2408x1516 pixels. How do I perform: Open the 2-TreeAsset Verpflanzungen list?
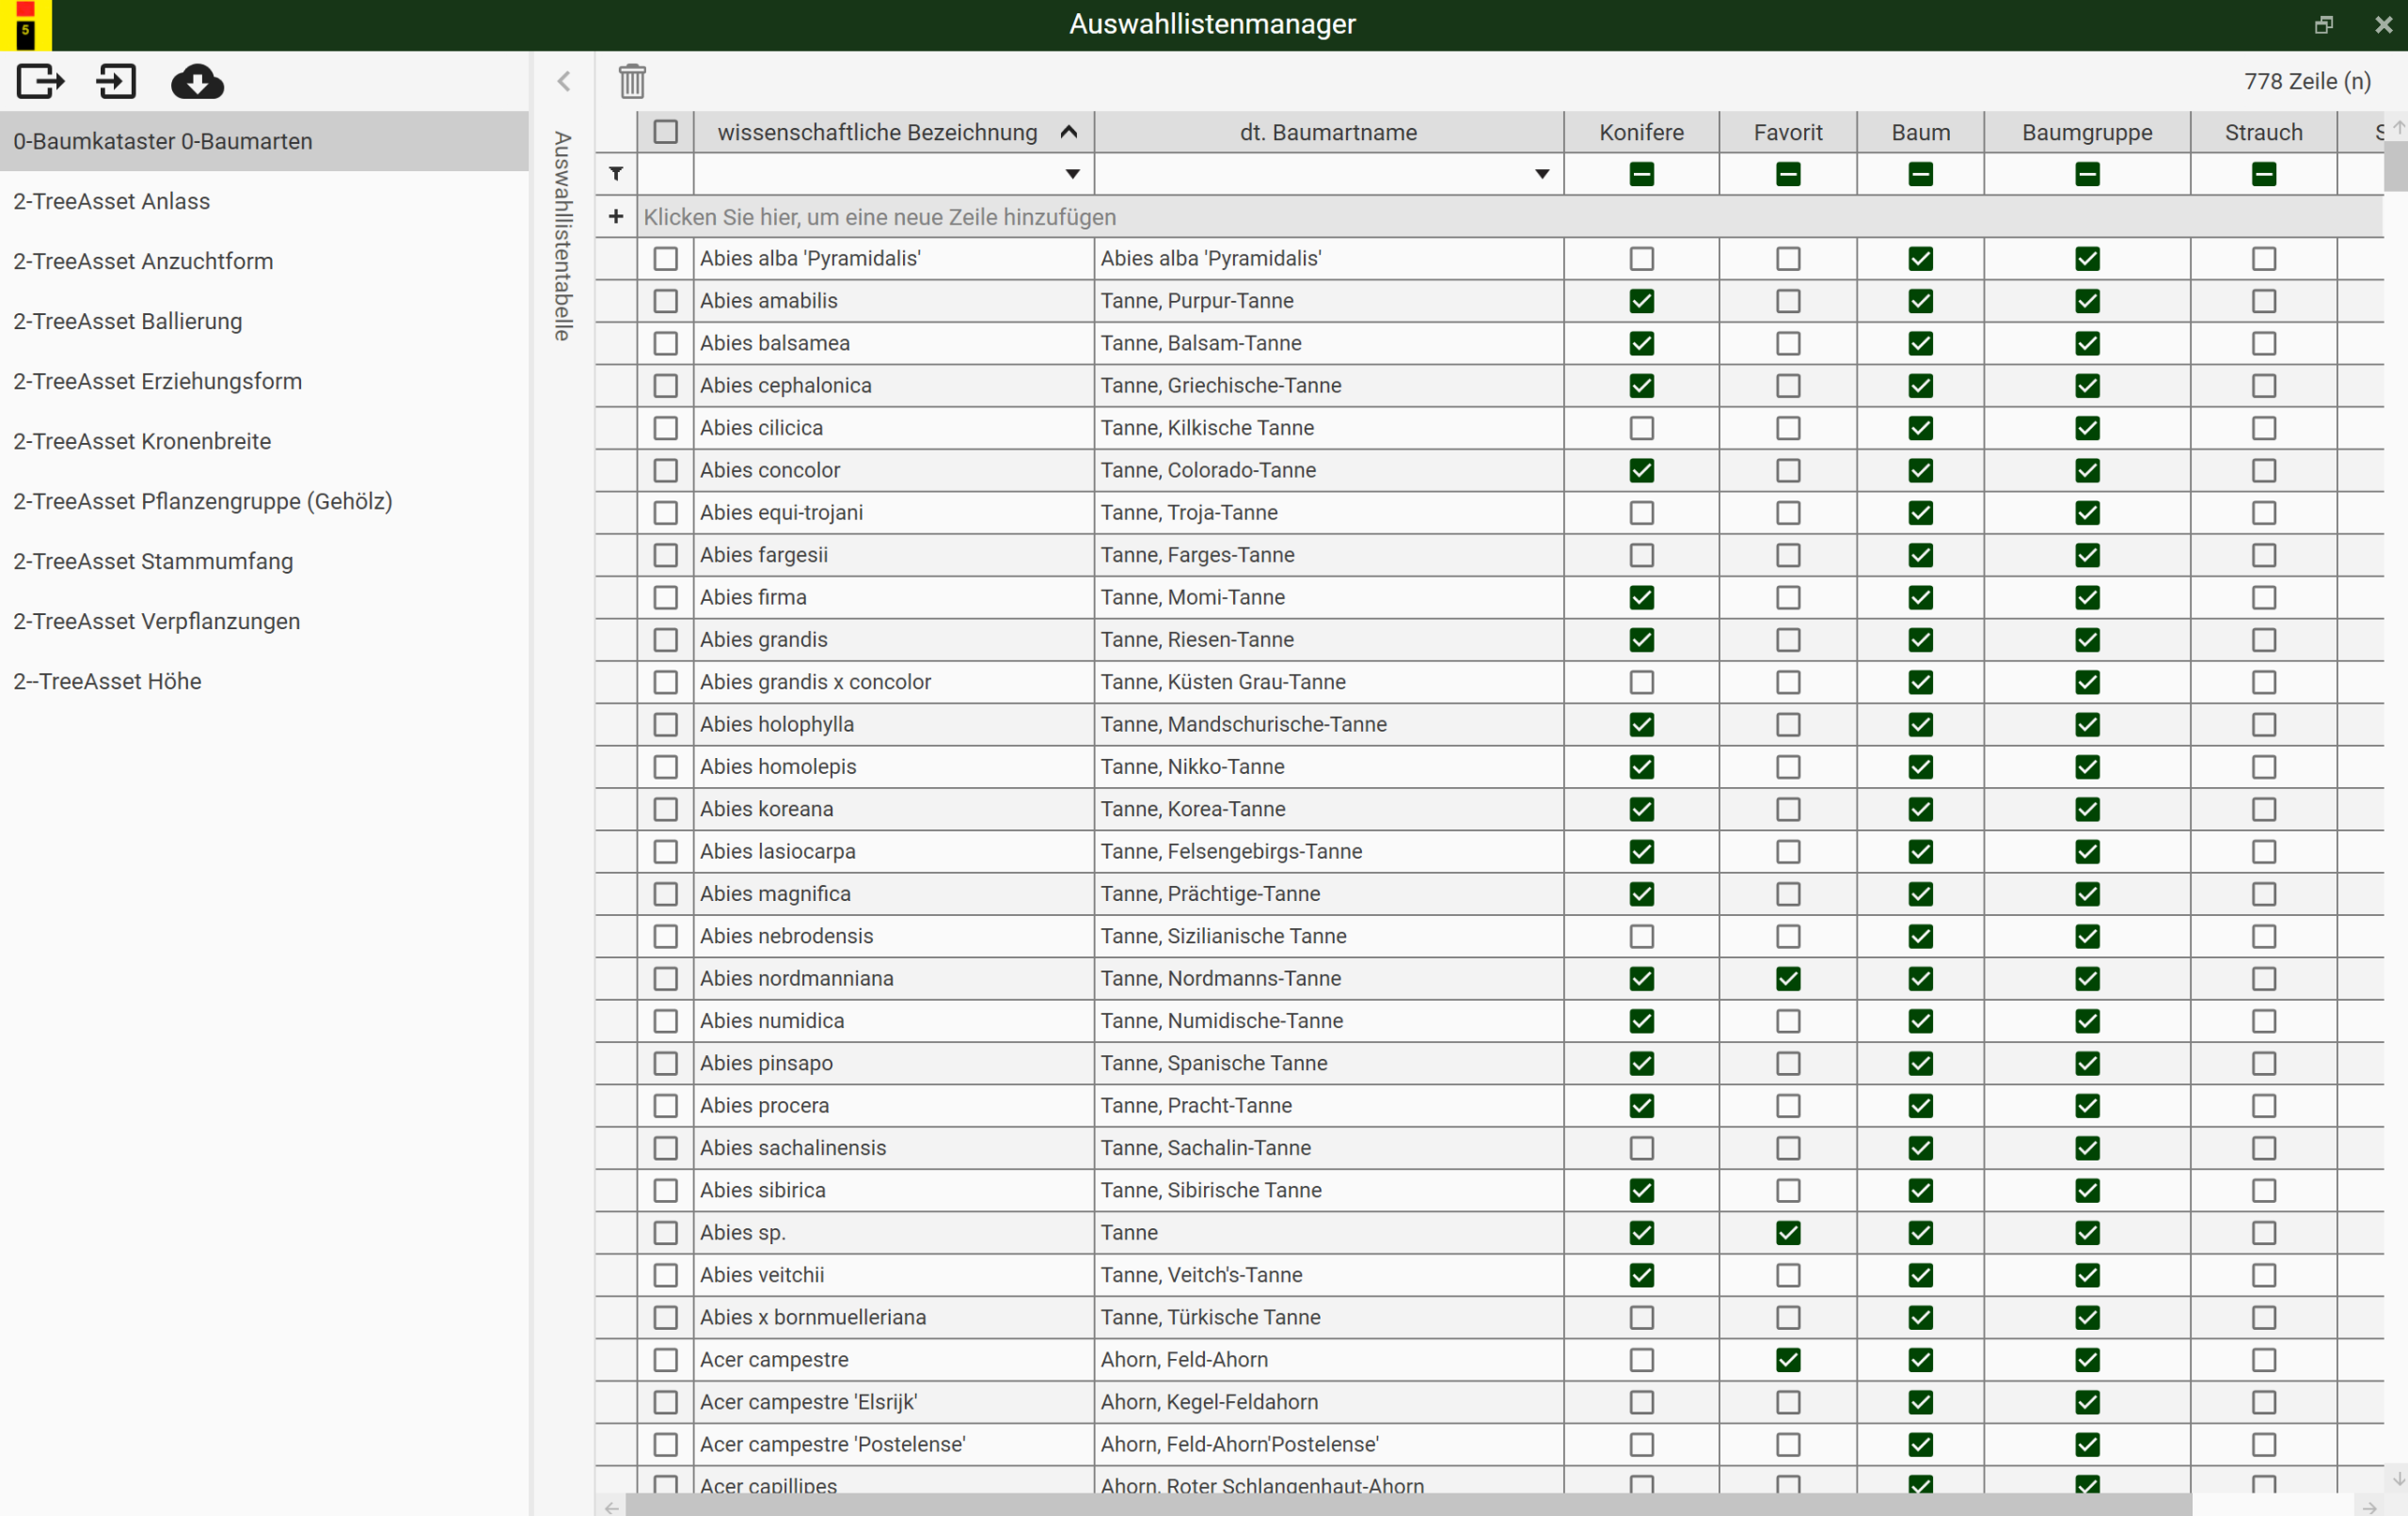pyautogui.click(x=264, y=621)
